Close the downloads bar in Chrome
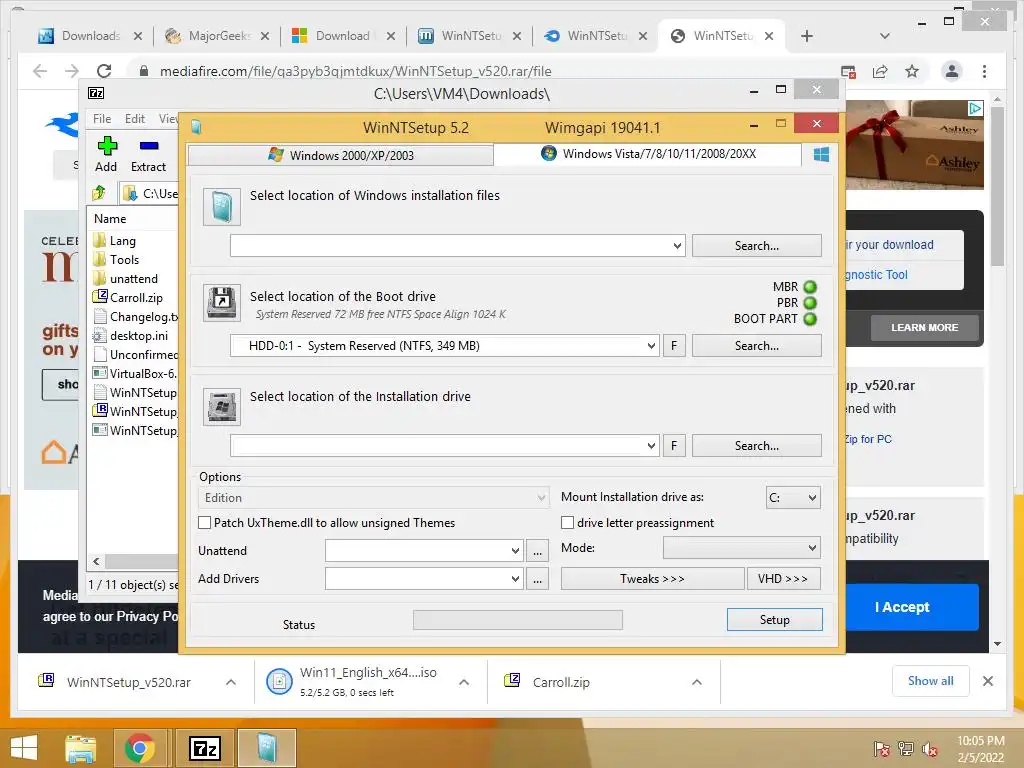 (988, 681)
